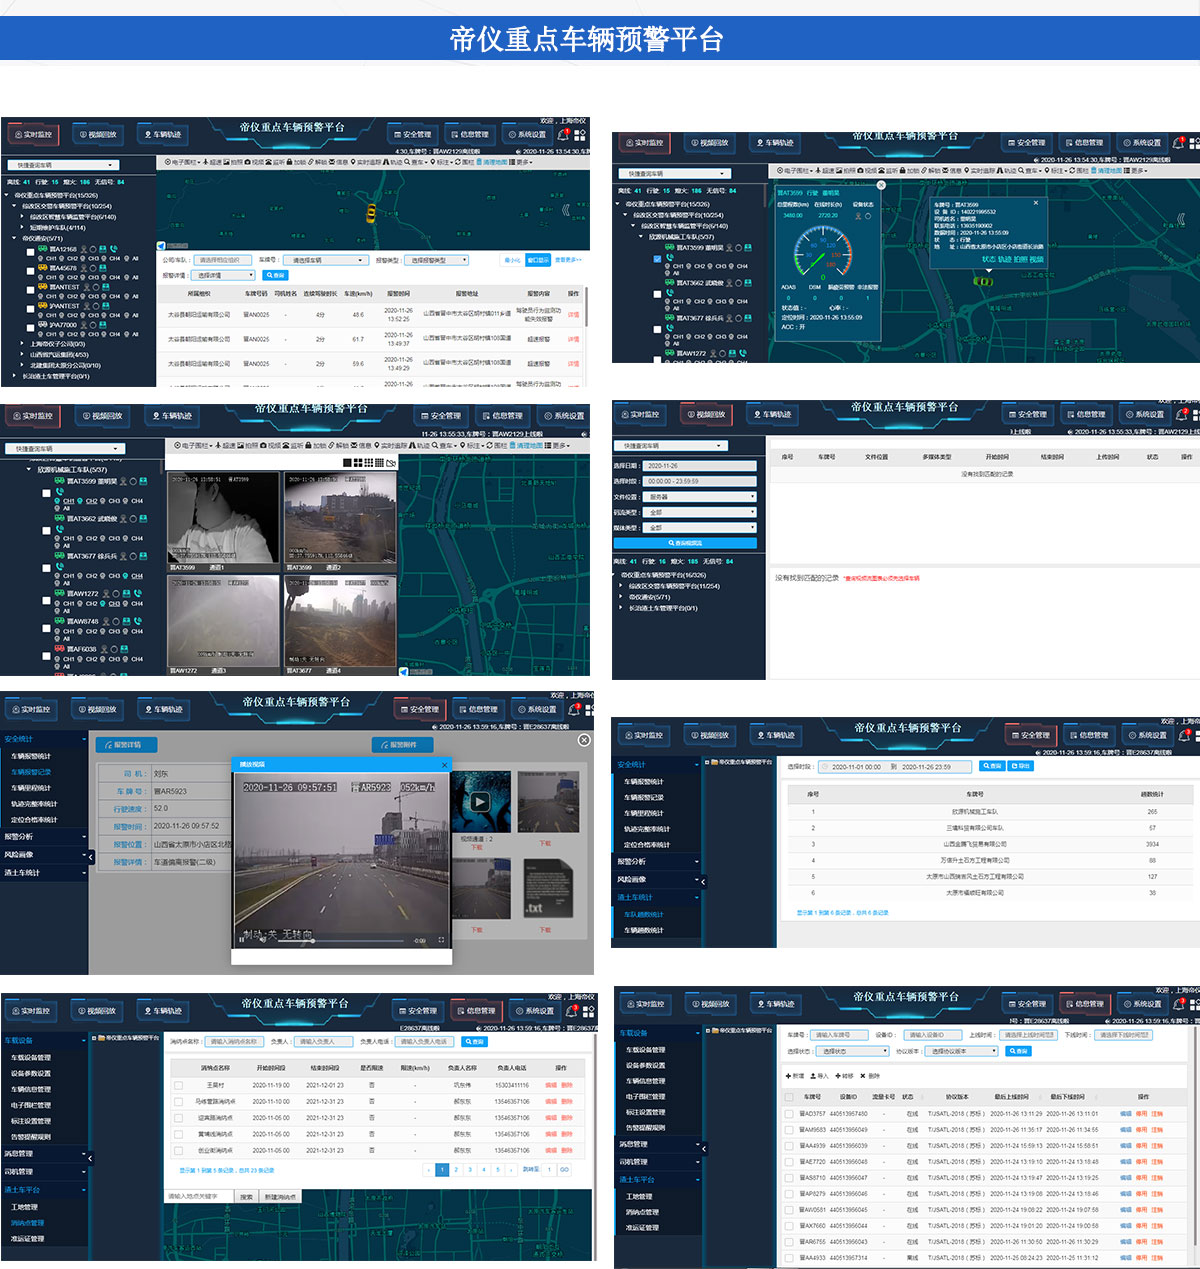Open the 码流类型 dropdown in the playback search
The image size is (1200, 1269).
(700, 512)
